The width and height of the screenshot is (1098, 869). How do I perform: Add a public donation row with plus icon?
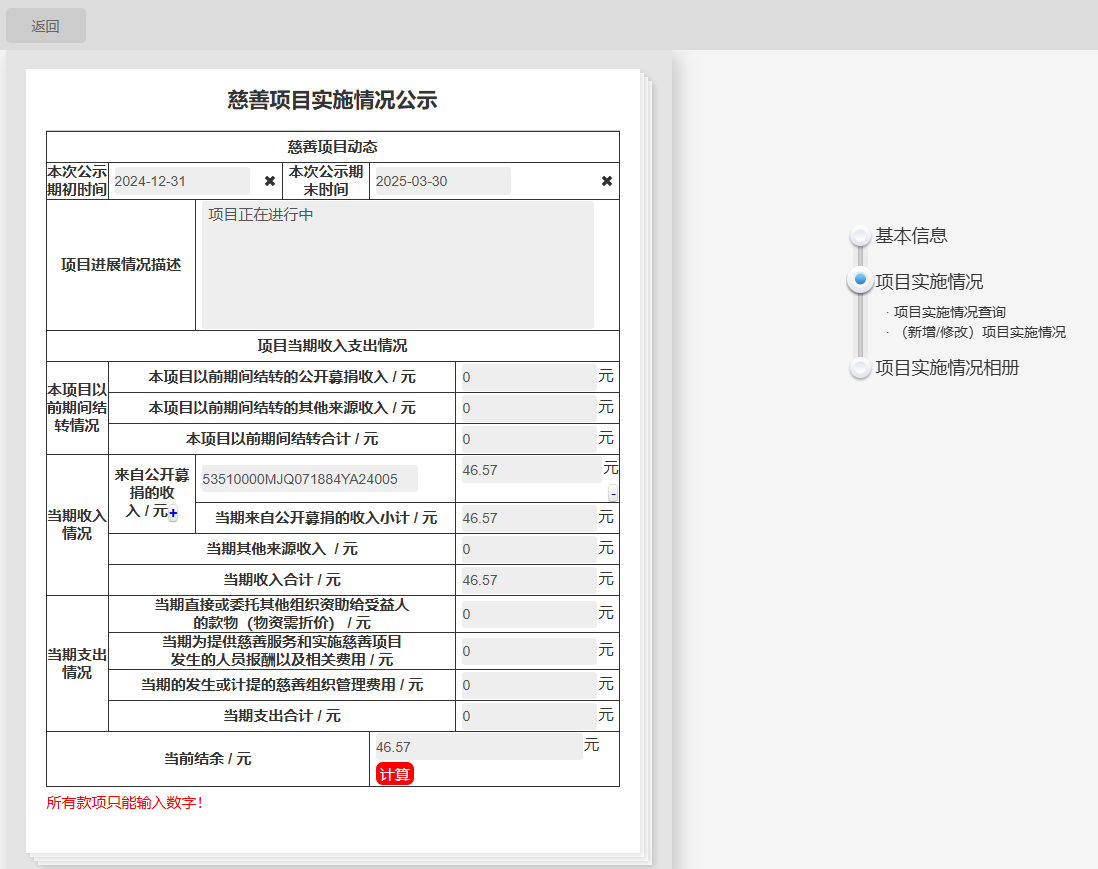tap(173, 513)
